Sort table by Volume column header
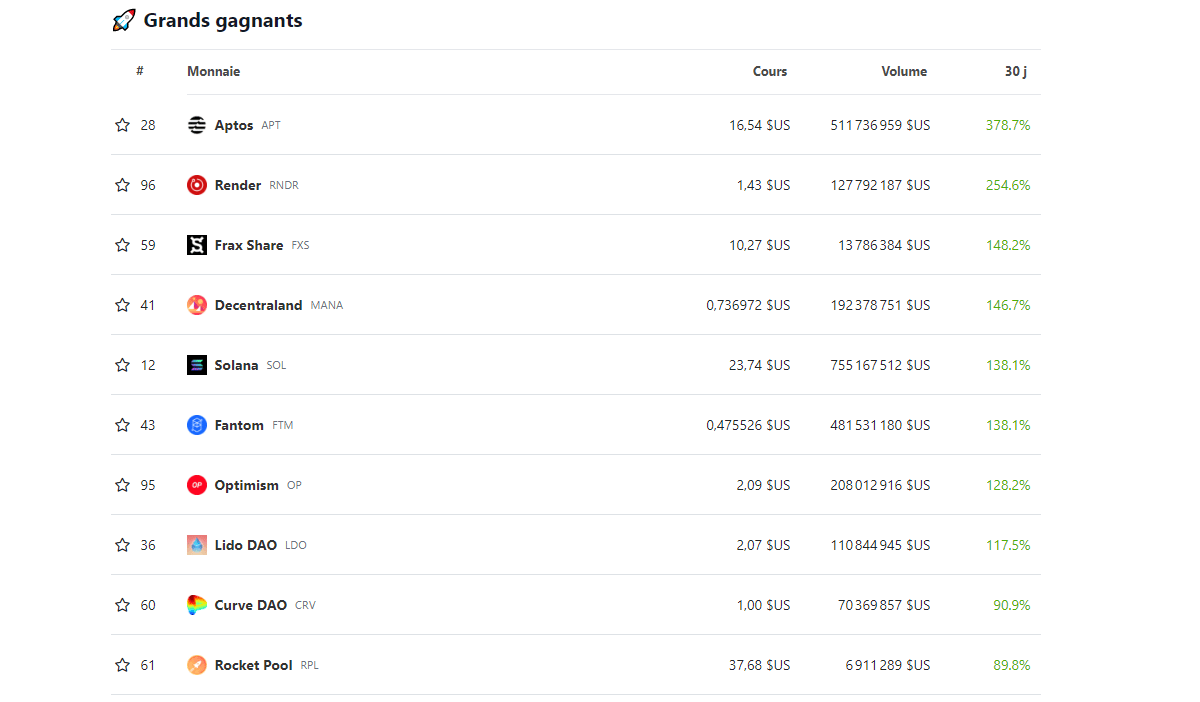Image resolution: width=1200 pixels, height=702 pixels. 904,72
